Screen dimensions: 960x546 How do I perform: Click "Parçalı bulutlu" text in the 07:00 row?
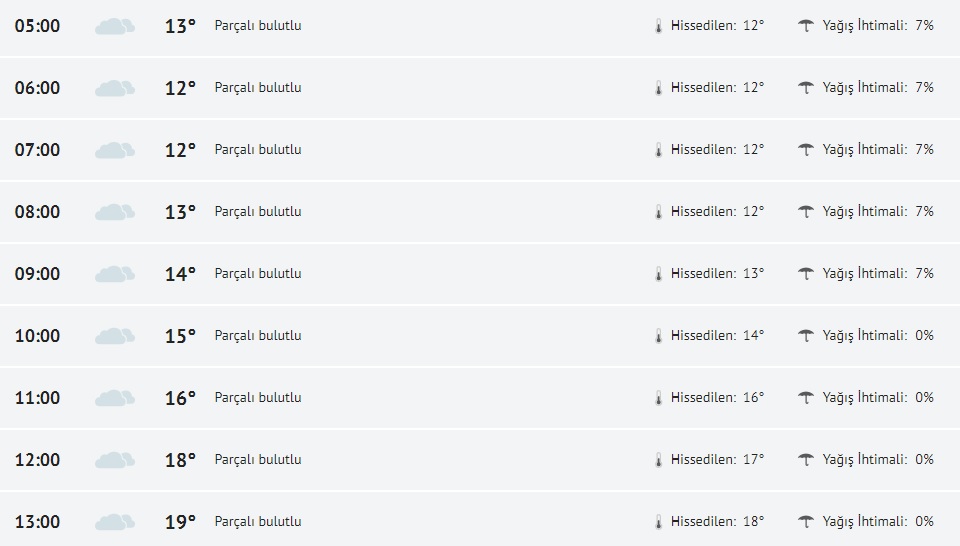[x=258, y=150]
